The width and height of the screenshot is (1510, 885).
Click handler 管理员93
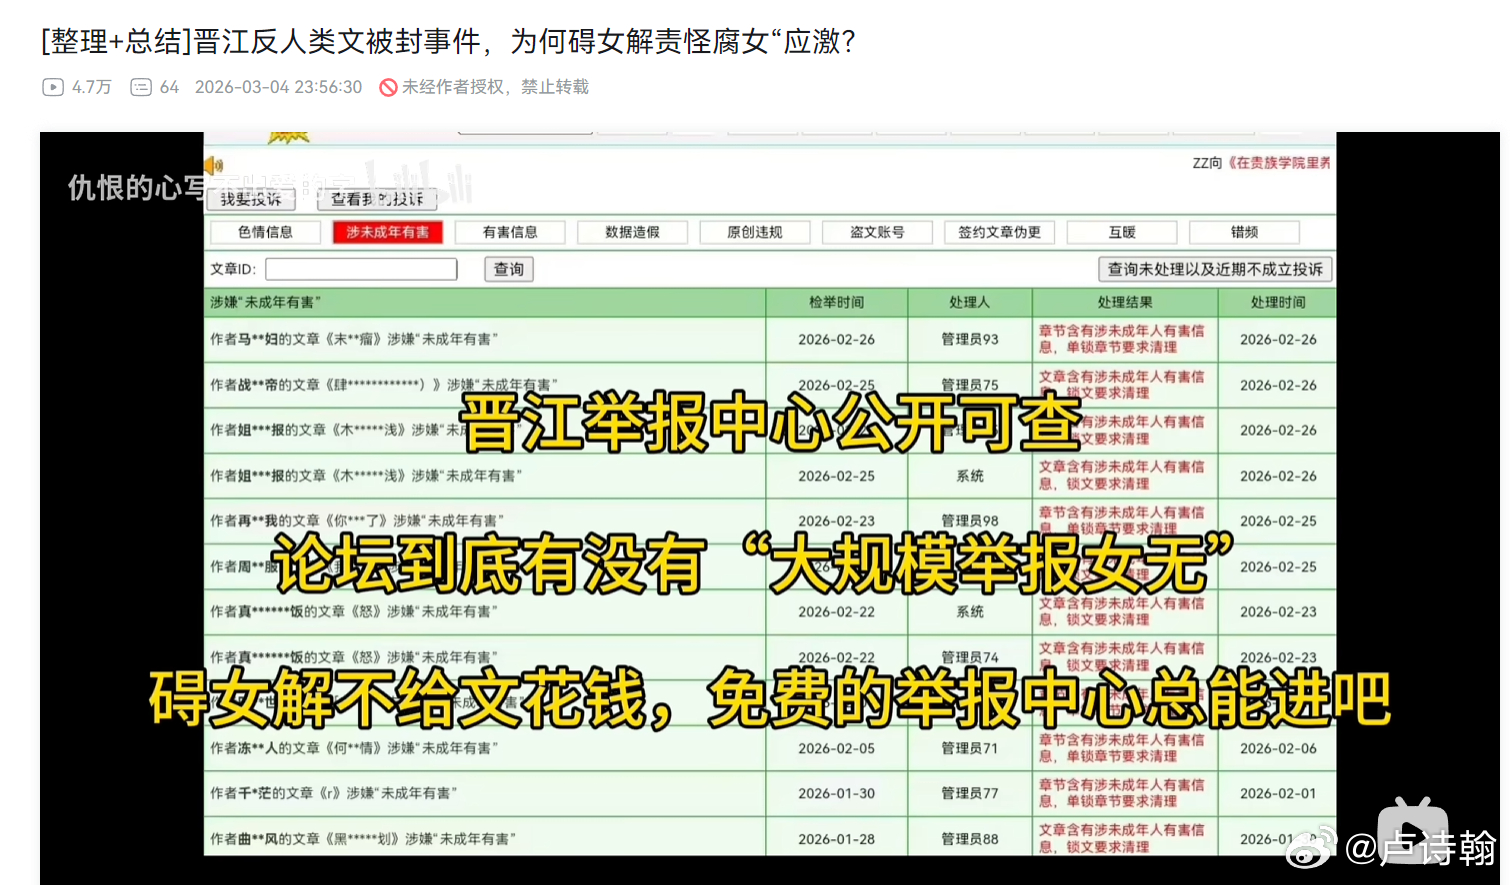tap(969, 339)
